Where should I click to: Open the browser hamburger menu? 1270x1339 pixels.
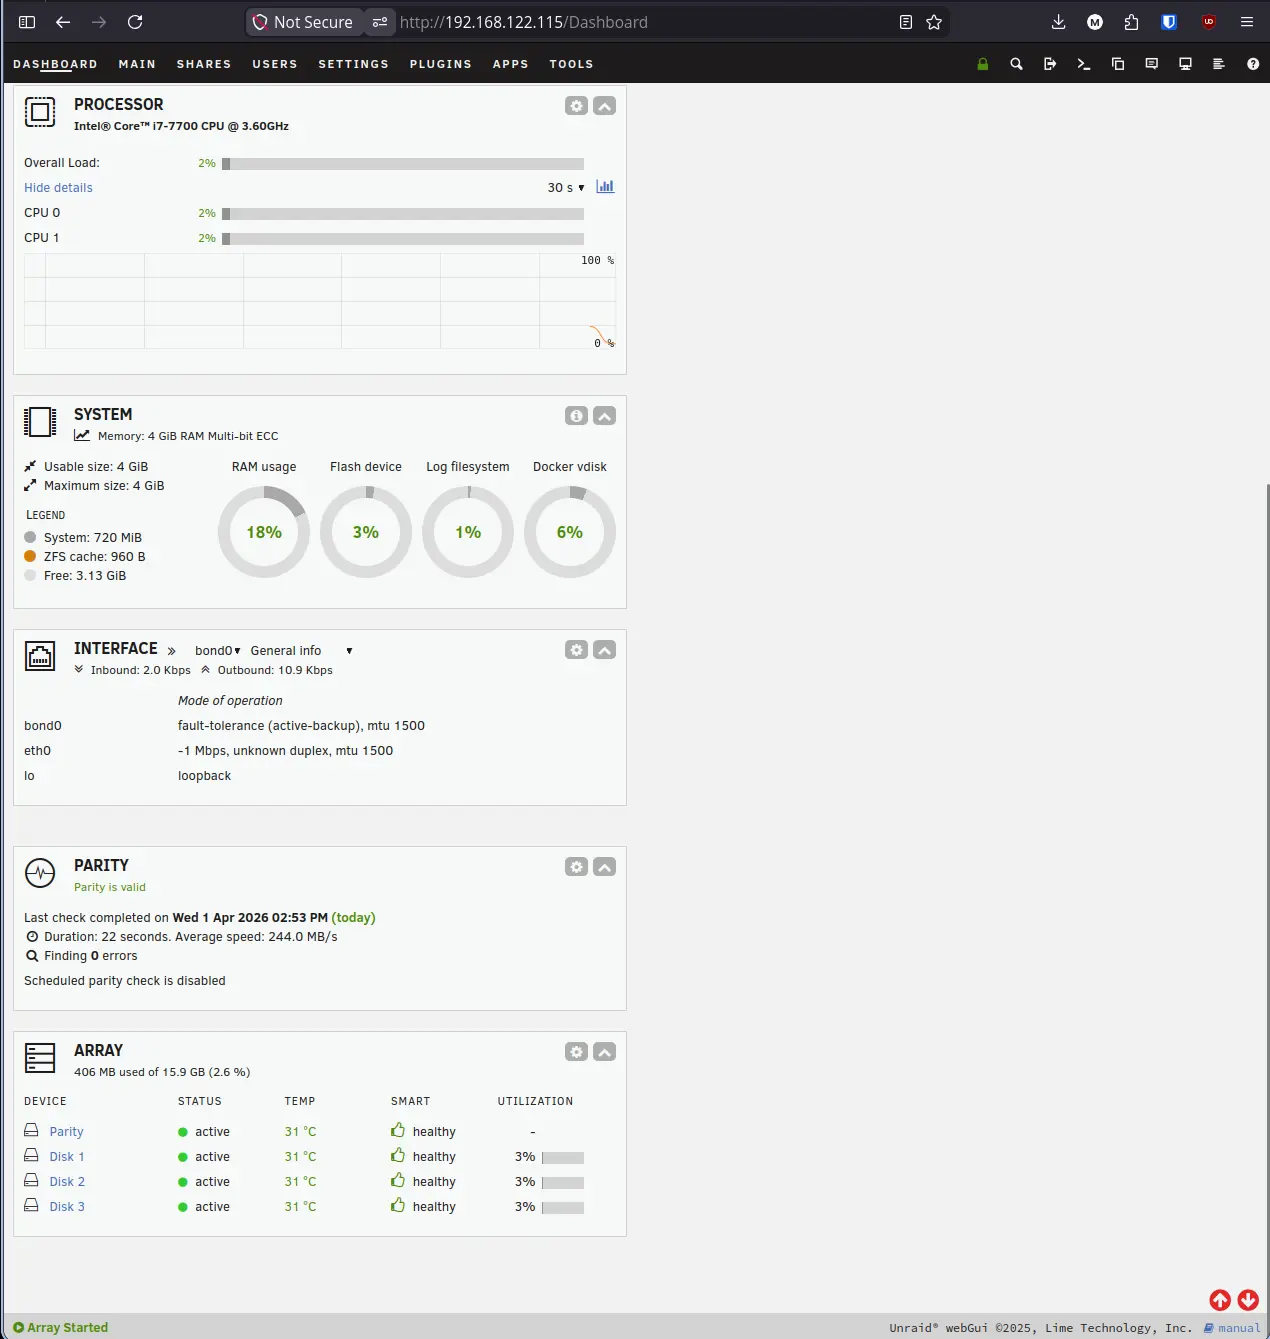click(x=1247, y=22)
